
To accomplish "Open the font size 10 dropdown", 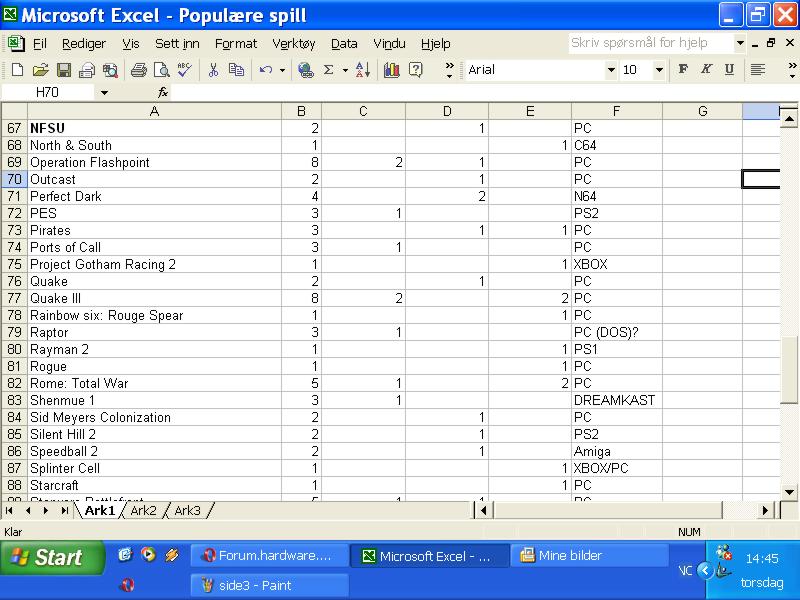I will point(659,70).
